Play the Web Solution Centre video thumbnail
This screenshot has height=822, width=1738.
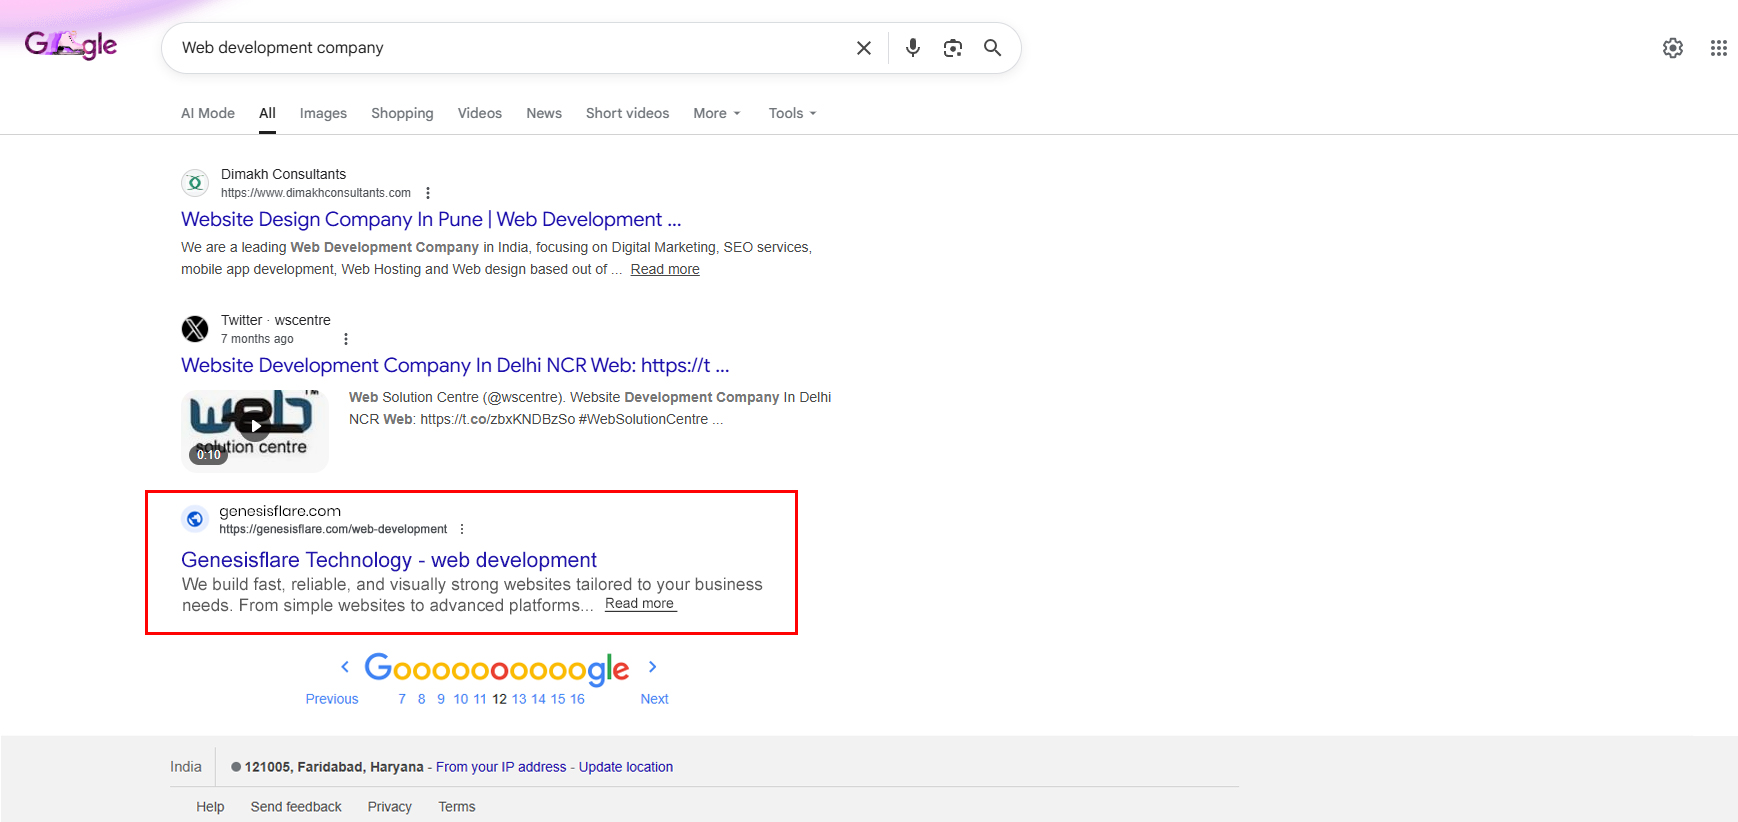255,430
